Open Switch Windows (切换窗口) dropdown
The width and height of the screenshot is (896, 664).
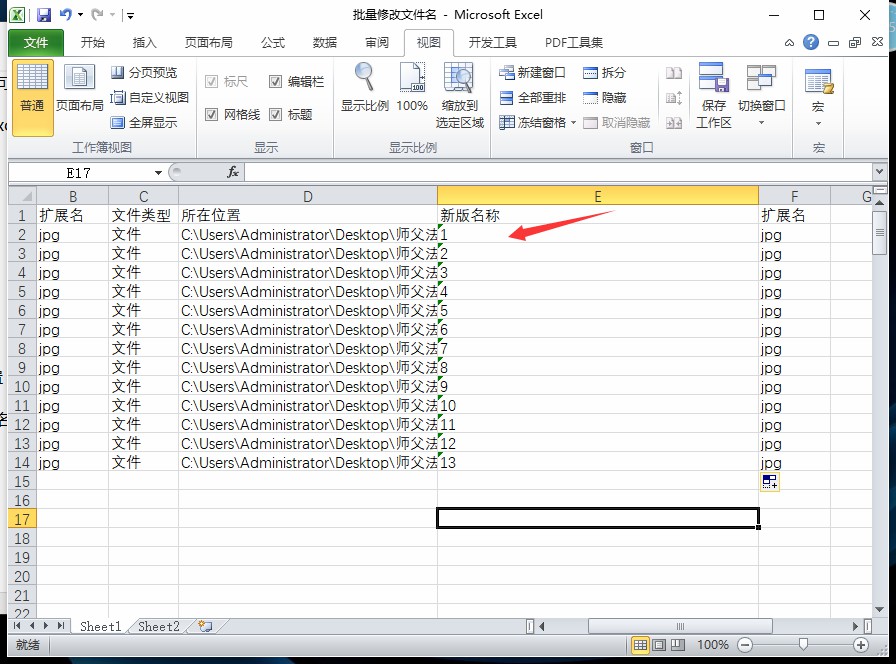click(761, 95)
